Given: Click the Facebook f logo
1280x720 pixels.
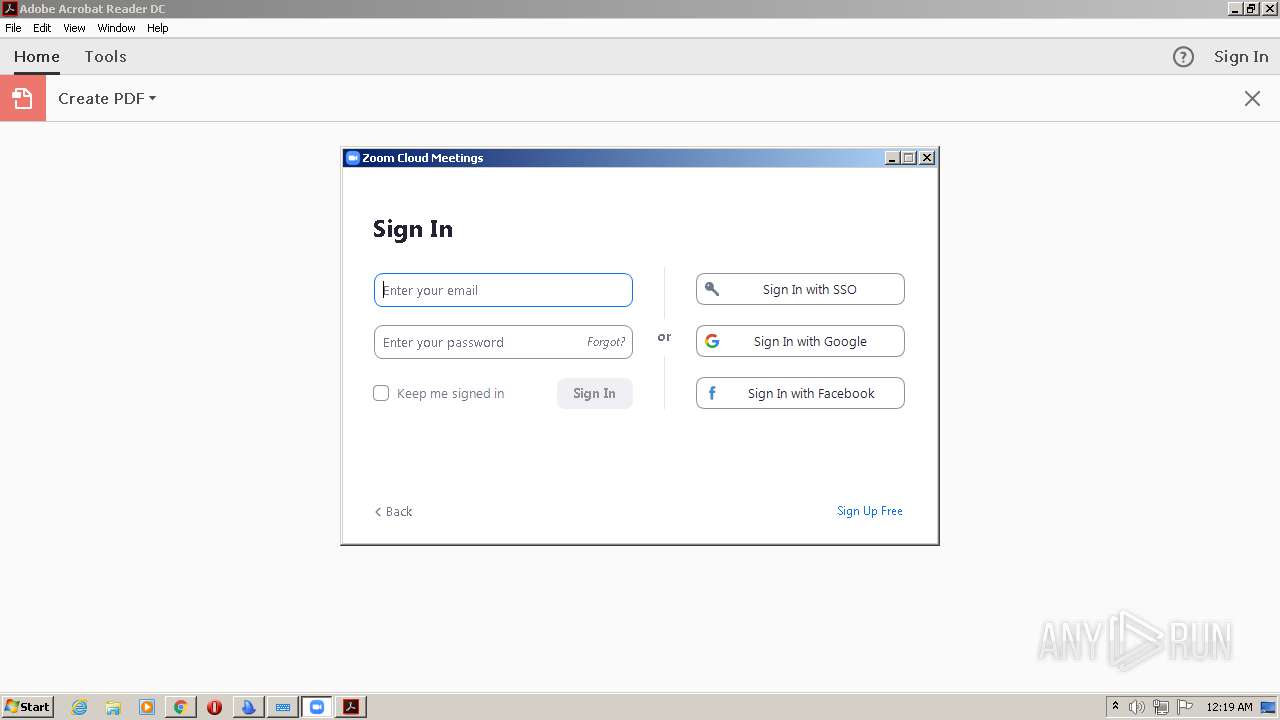Looking at the screenshot, I should click(x=712, y=393).
